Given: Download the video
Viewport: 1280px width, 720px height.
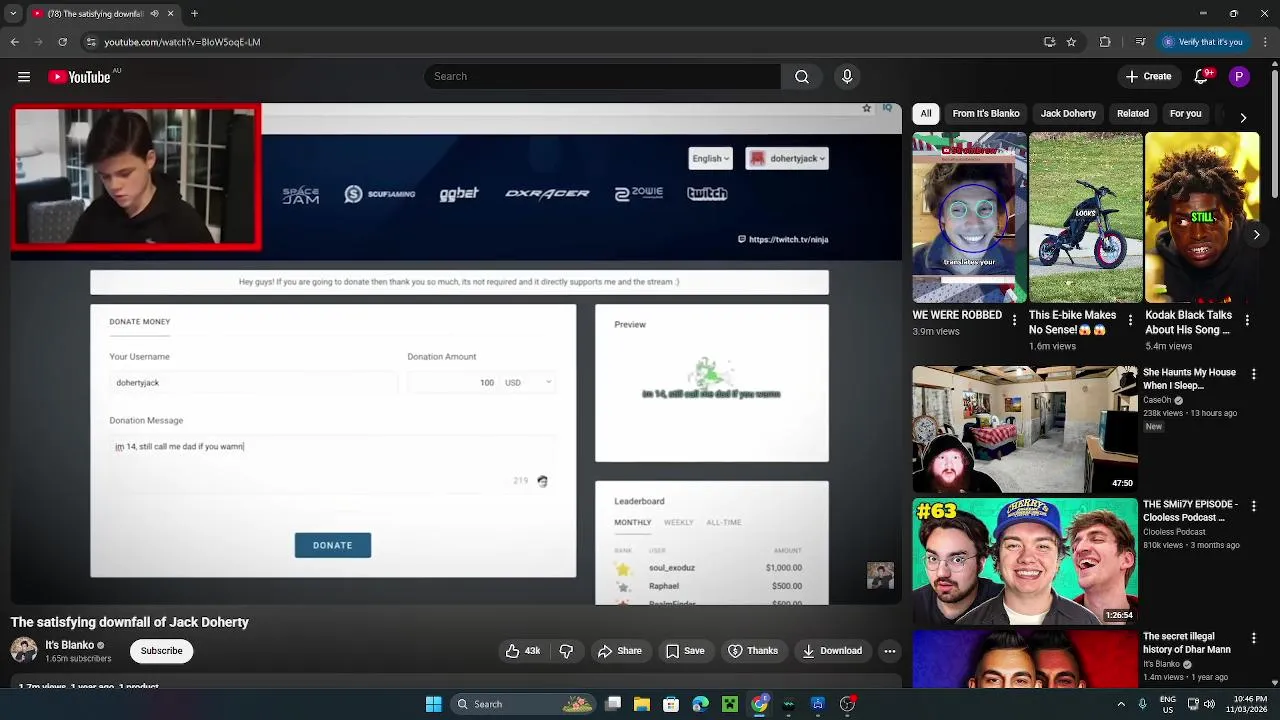Looking at the screenshot, I should click(832, 651).
